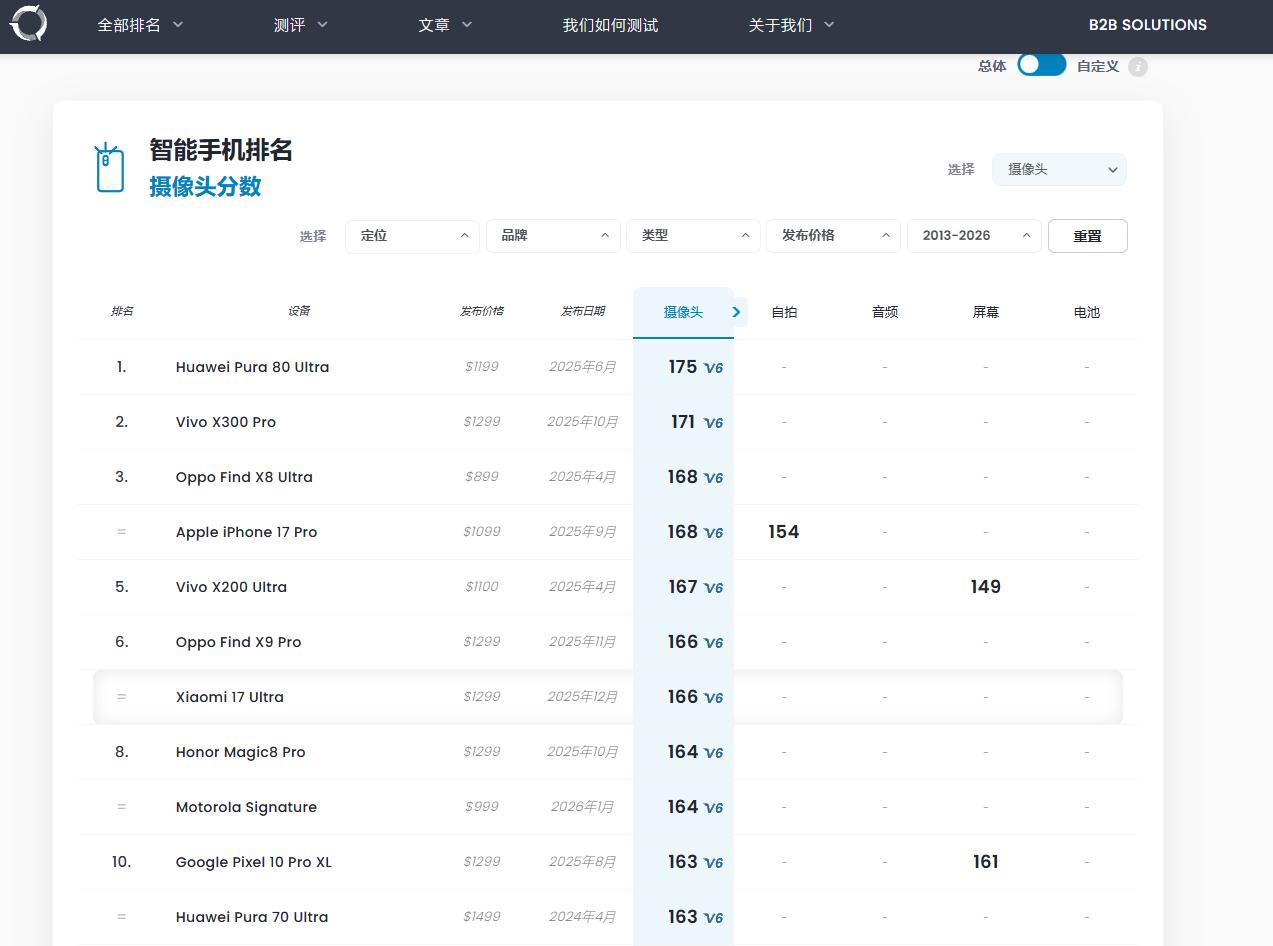This screenshot has height=946, width=1273.
Task: Open the 摄像头 selection dropdown
Action: coord(1058,170)
